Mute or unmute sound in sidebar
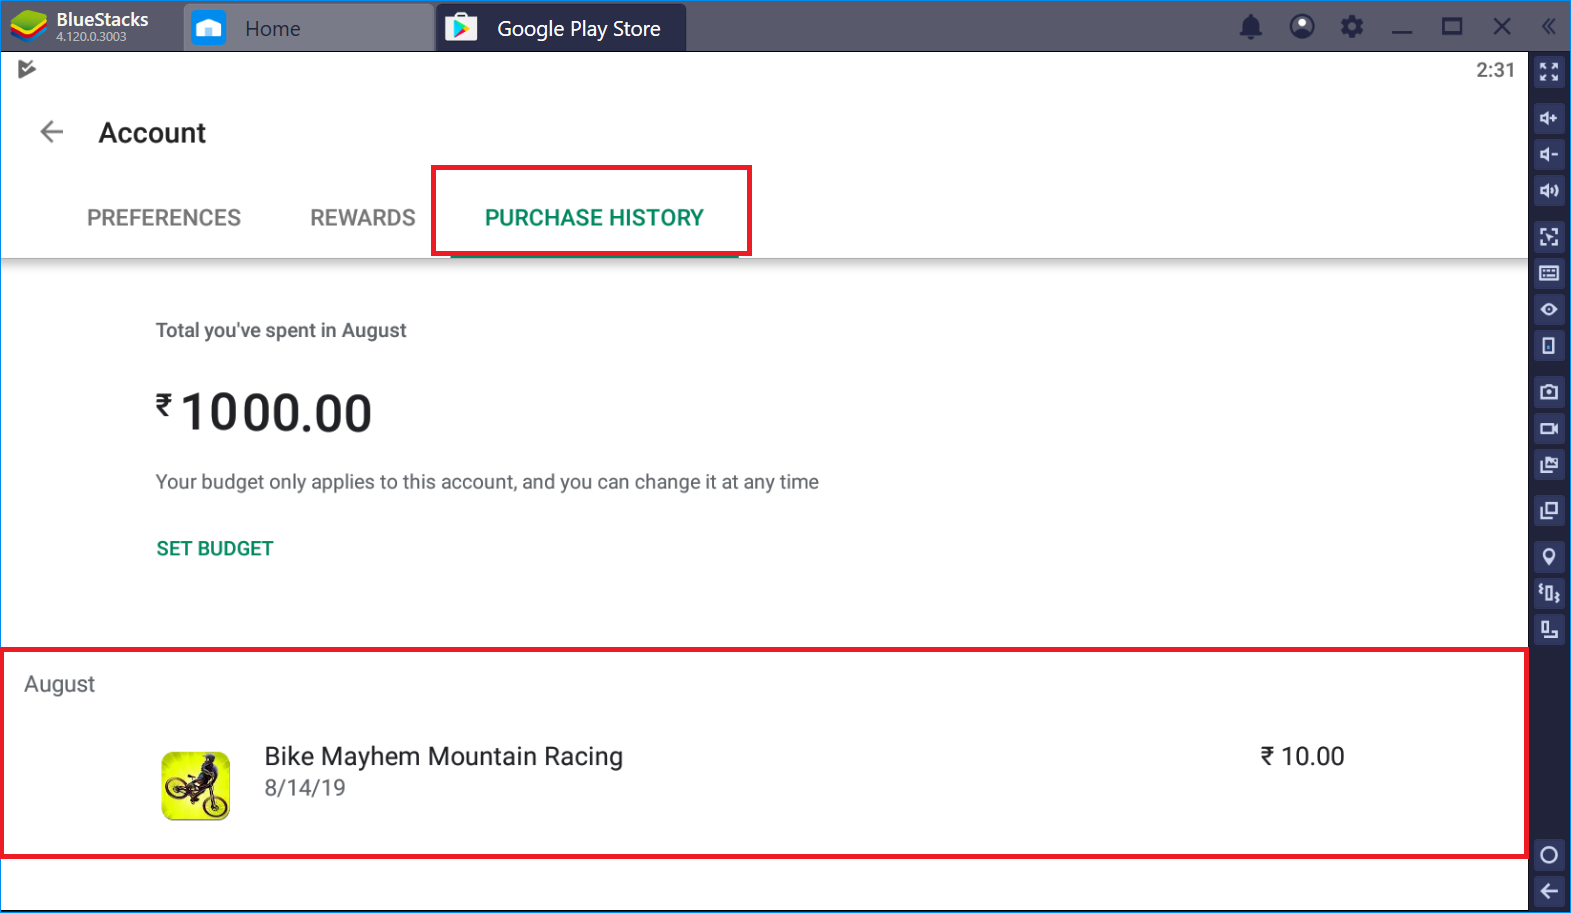The image size is (1571, 913). click(1549, 190)
